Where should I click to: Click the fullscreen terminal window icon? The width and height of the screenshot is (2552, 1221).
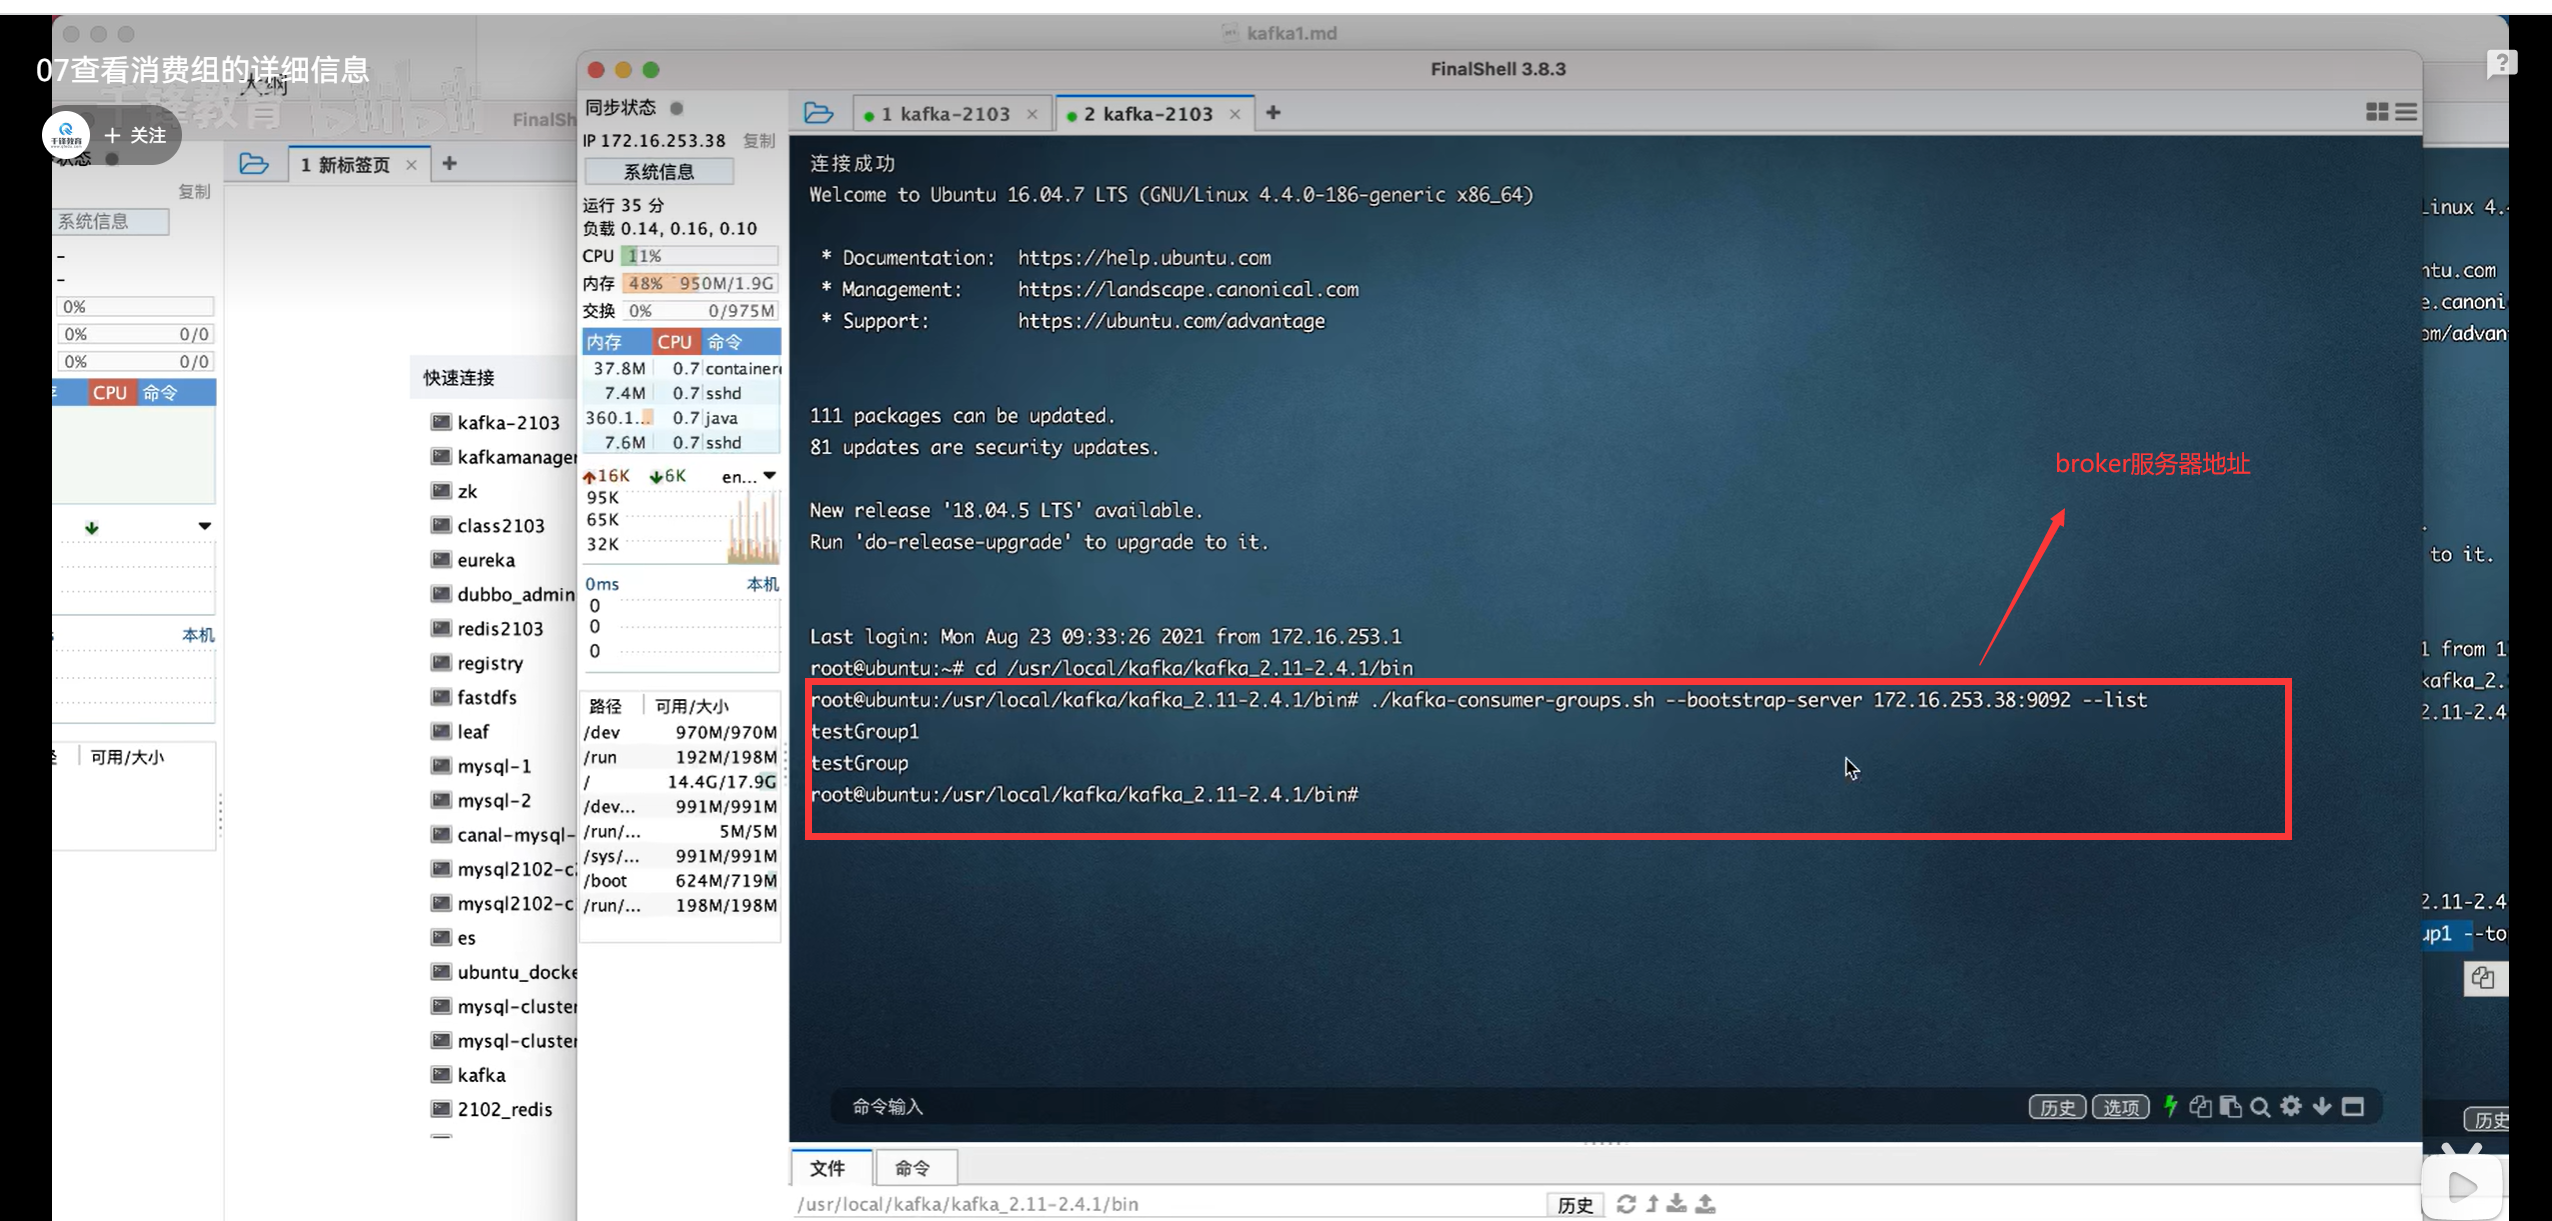point(2353,1106)
